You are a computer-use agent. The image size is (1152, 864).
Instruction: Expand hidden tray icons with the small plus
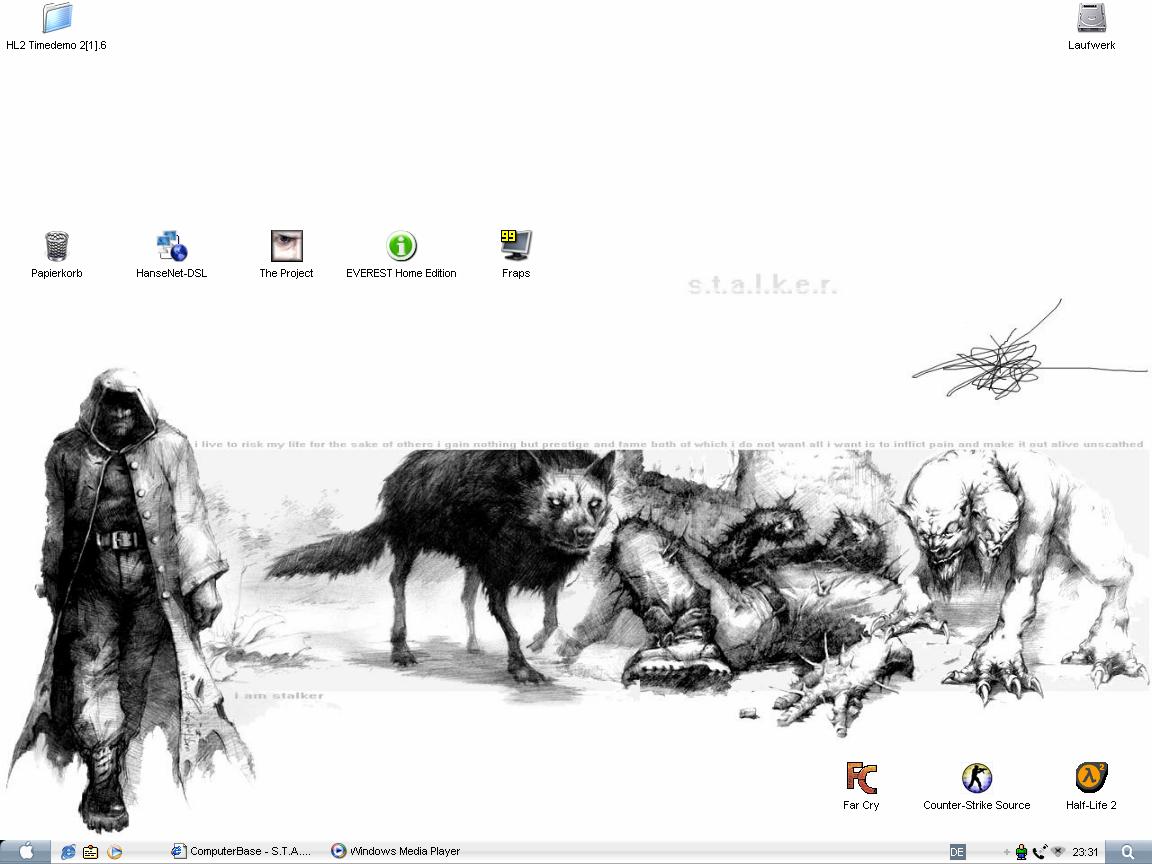point(1007,852)
